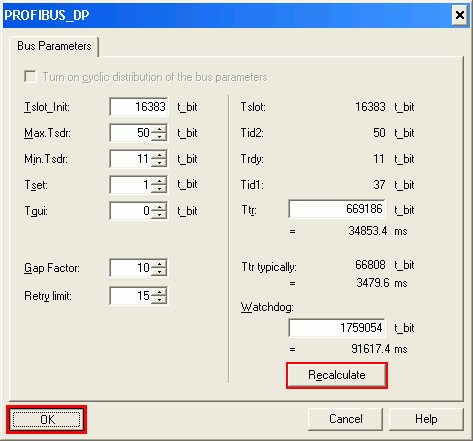The image size is (473, 441).
Task: Increase Max.Tsdr with the up arrow
Action: pyautogui.click(x=159, y=129)
